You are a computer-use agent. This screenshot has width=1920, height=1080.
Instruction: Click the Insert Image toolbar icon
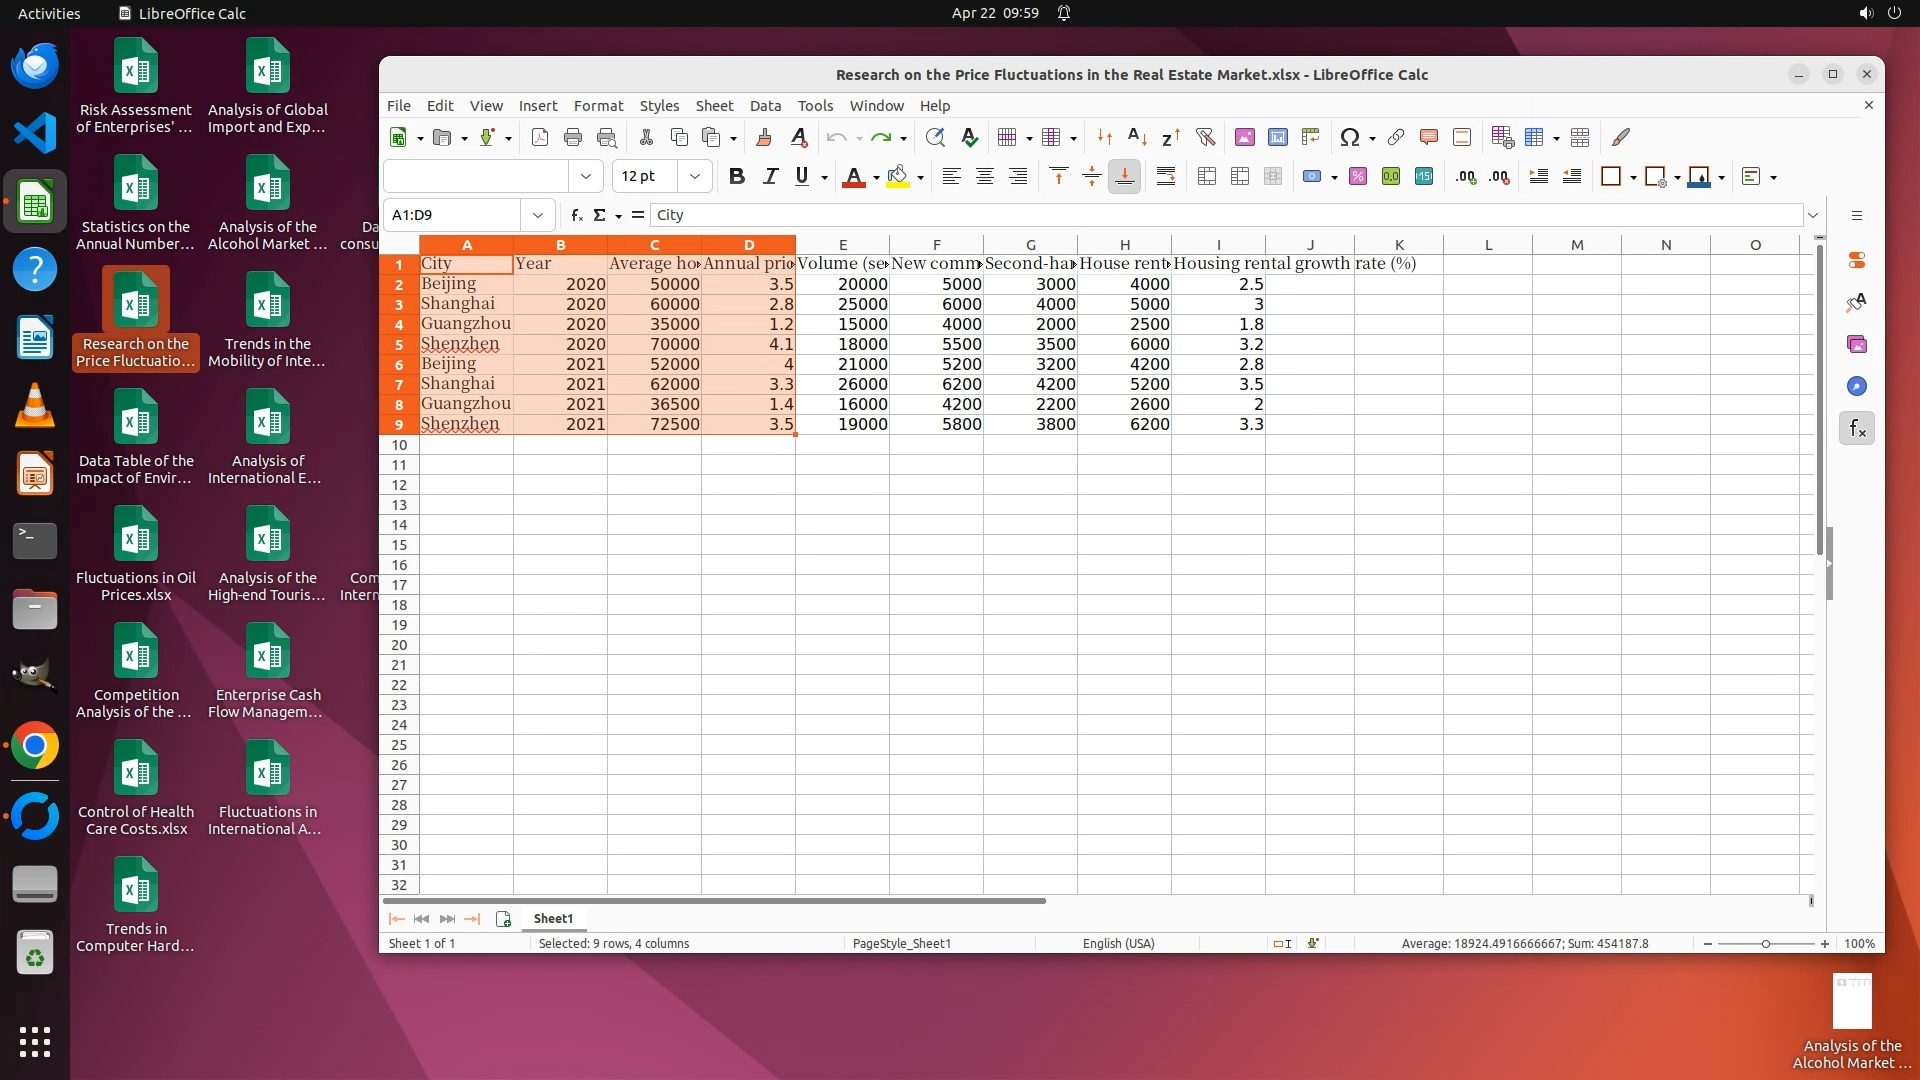(1244, 138)
